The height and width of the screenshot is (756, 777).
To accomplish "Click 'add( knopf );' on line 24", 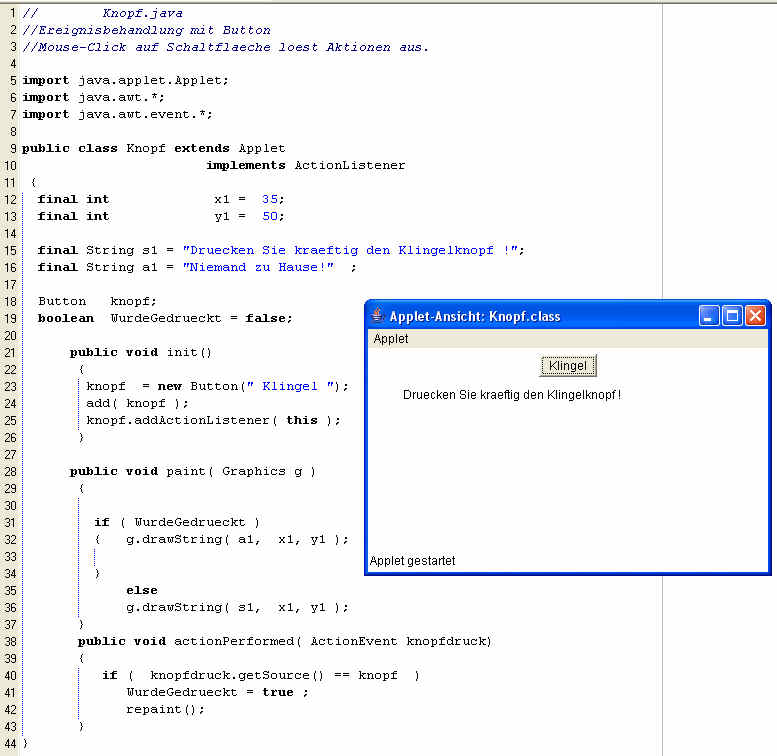I will coord(137,403).
